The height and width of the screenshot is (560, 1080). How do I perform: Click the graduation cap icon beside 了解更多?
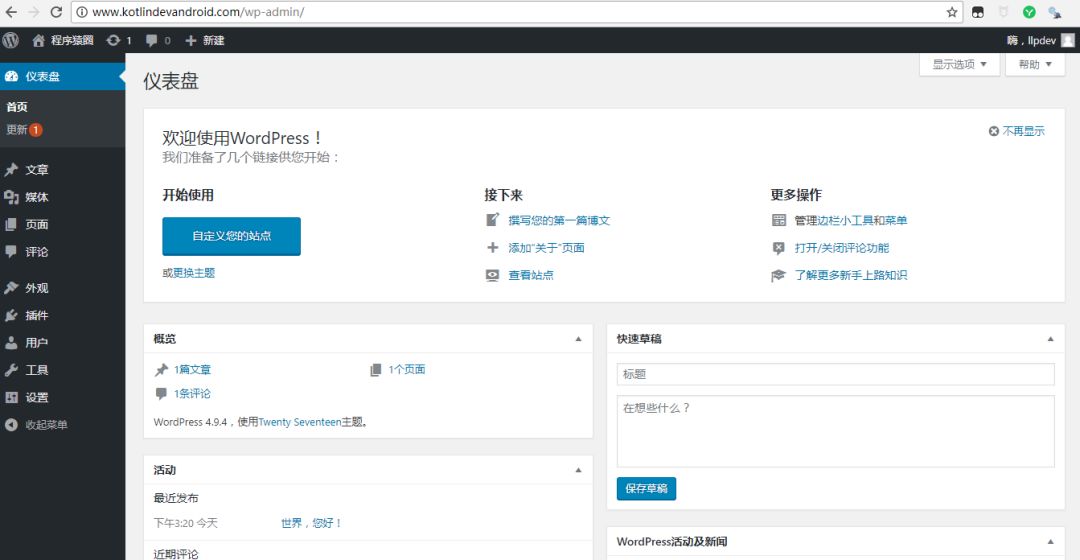[x=778, y=276]
